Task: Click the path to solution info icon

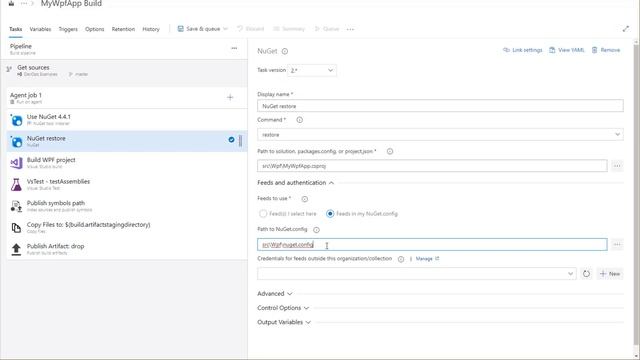Action: (x=390, y=151)
